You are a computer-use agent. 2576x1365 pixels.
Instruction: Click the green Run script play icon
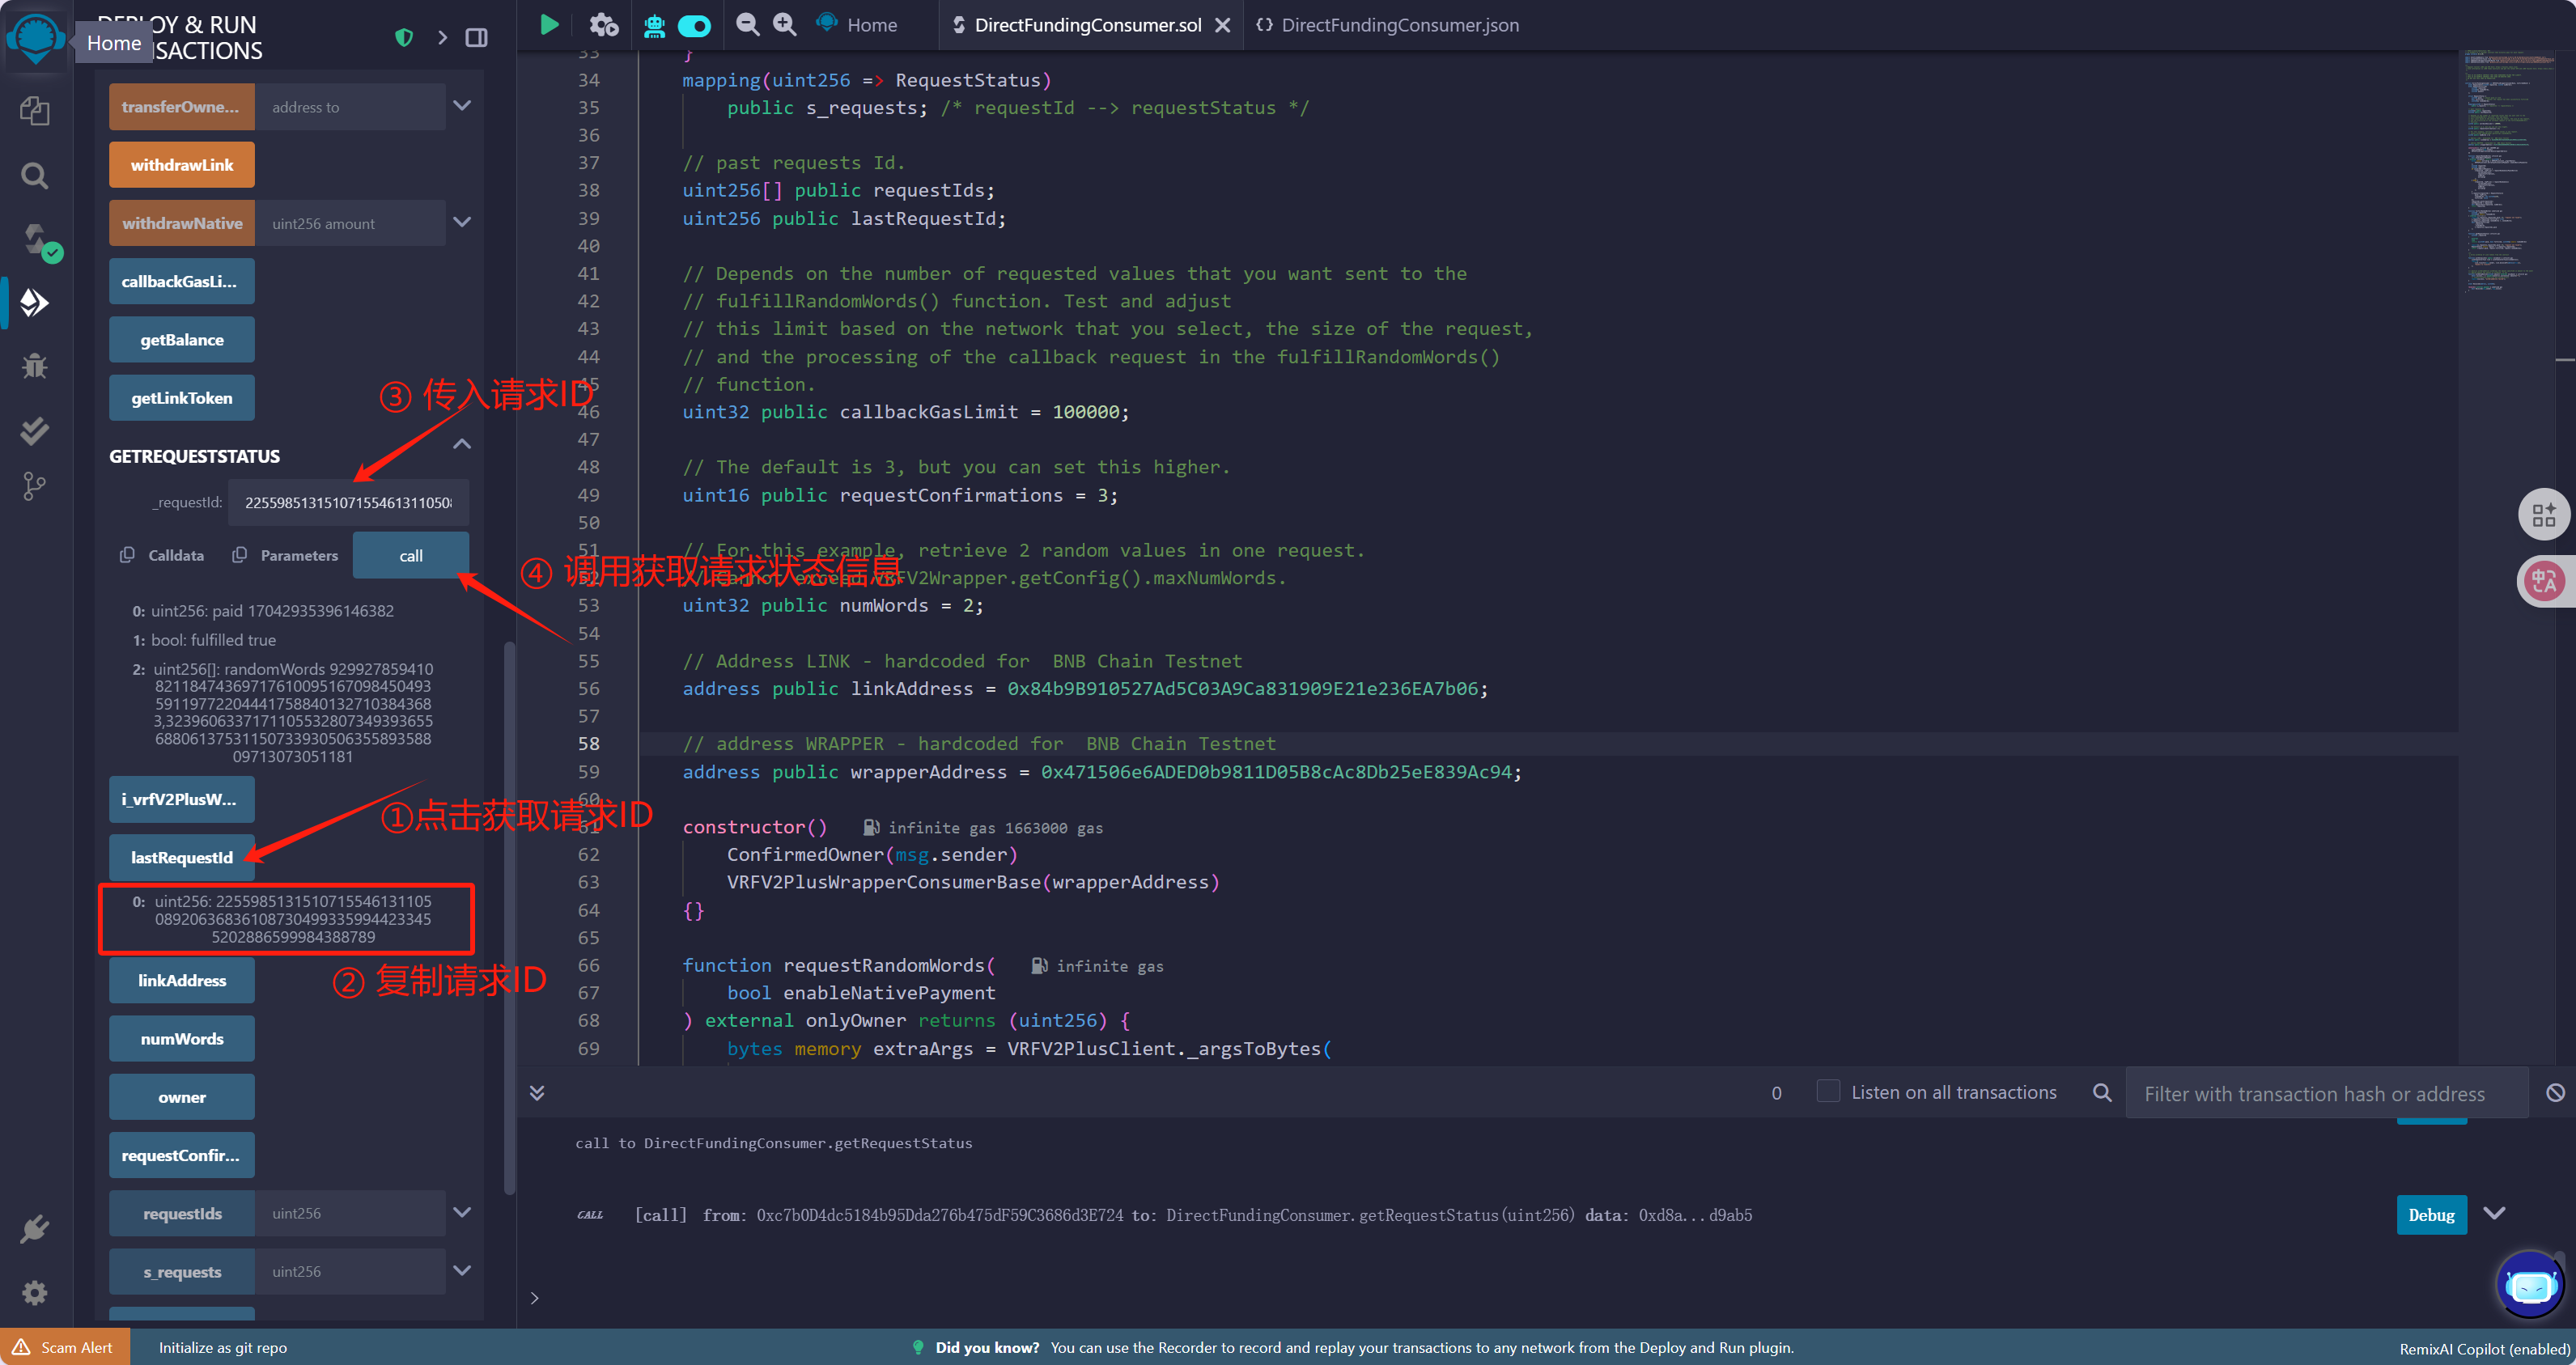coord(549,24)
